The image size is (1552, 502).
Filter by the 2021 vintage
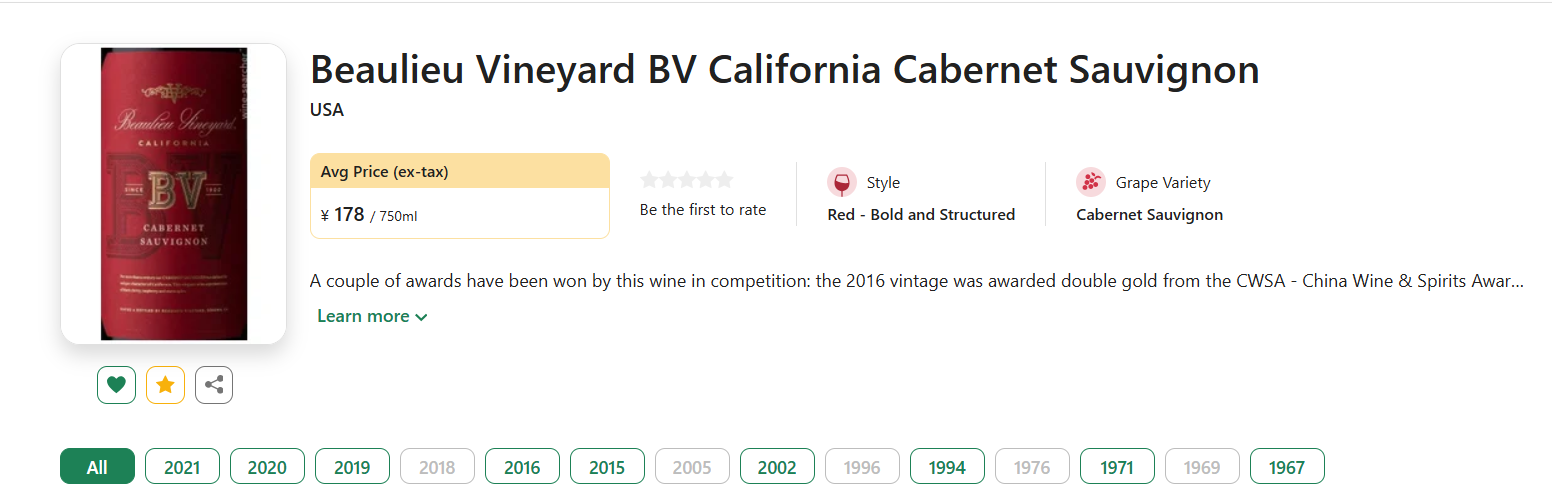click(182, 467)
